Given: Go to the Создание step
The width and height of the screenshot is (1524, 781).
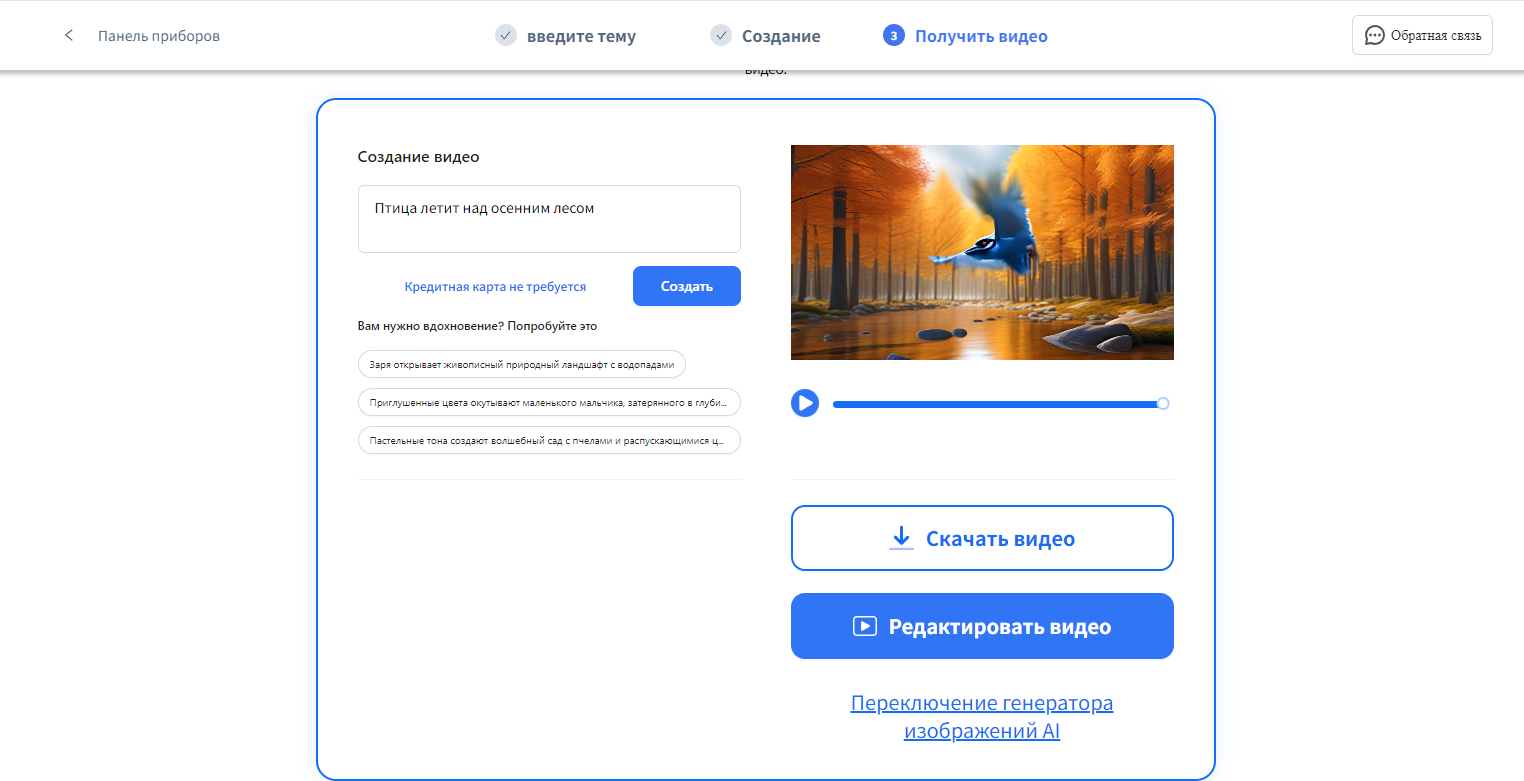Looking at the screenshot, I should (780, 36).
